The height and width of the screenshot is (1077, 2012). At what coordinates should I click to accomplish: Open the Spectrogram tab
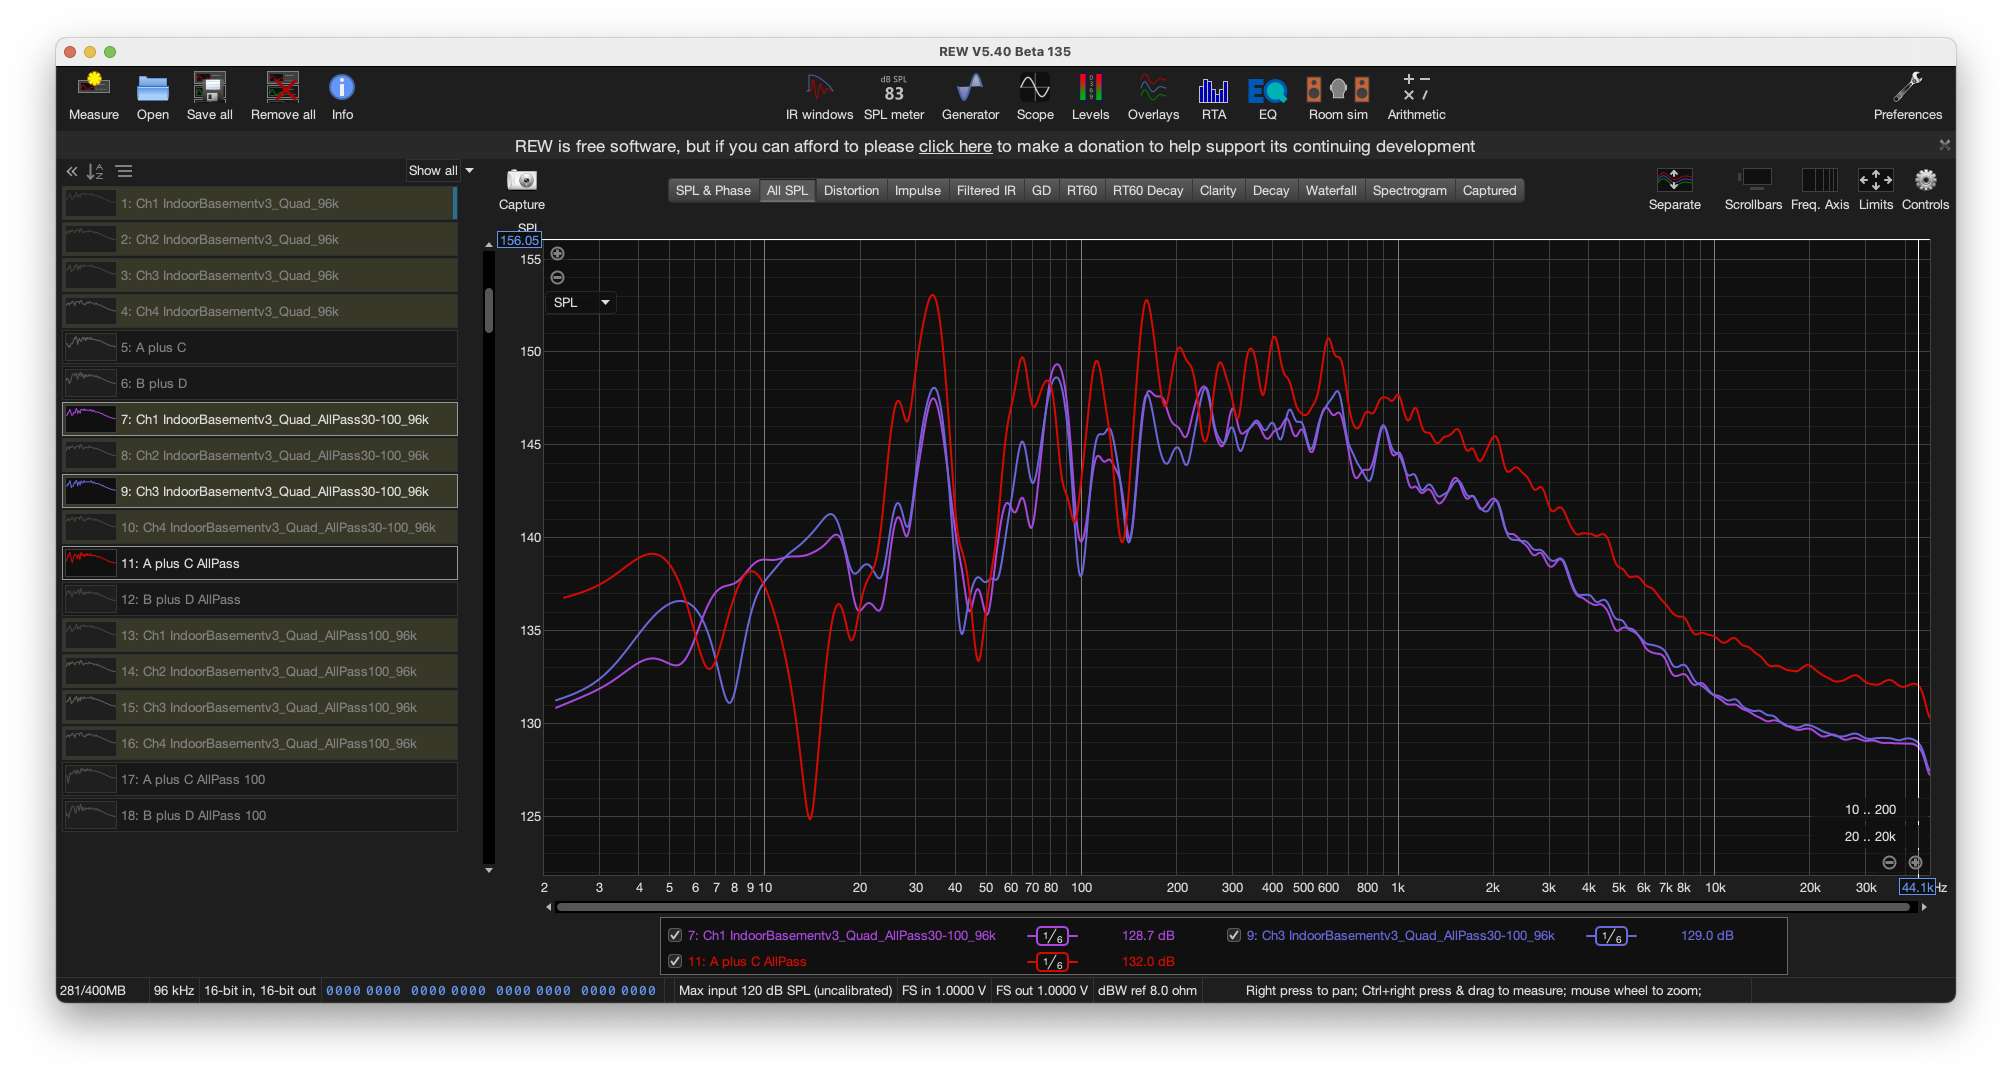pos(1409,190)
